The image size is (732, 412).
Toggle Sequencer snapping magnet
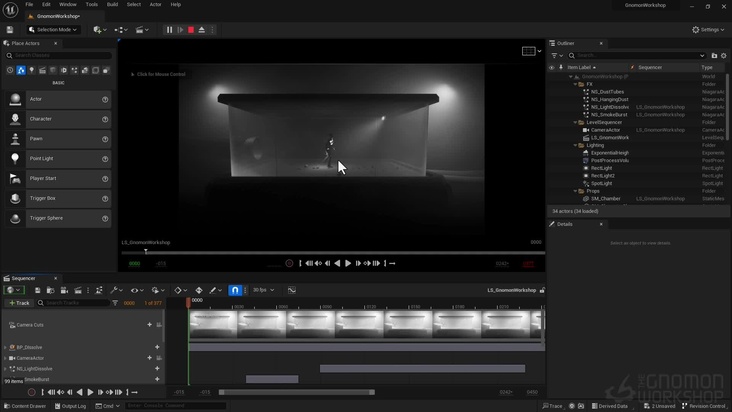(235, 290)
